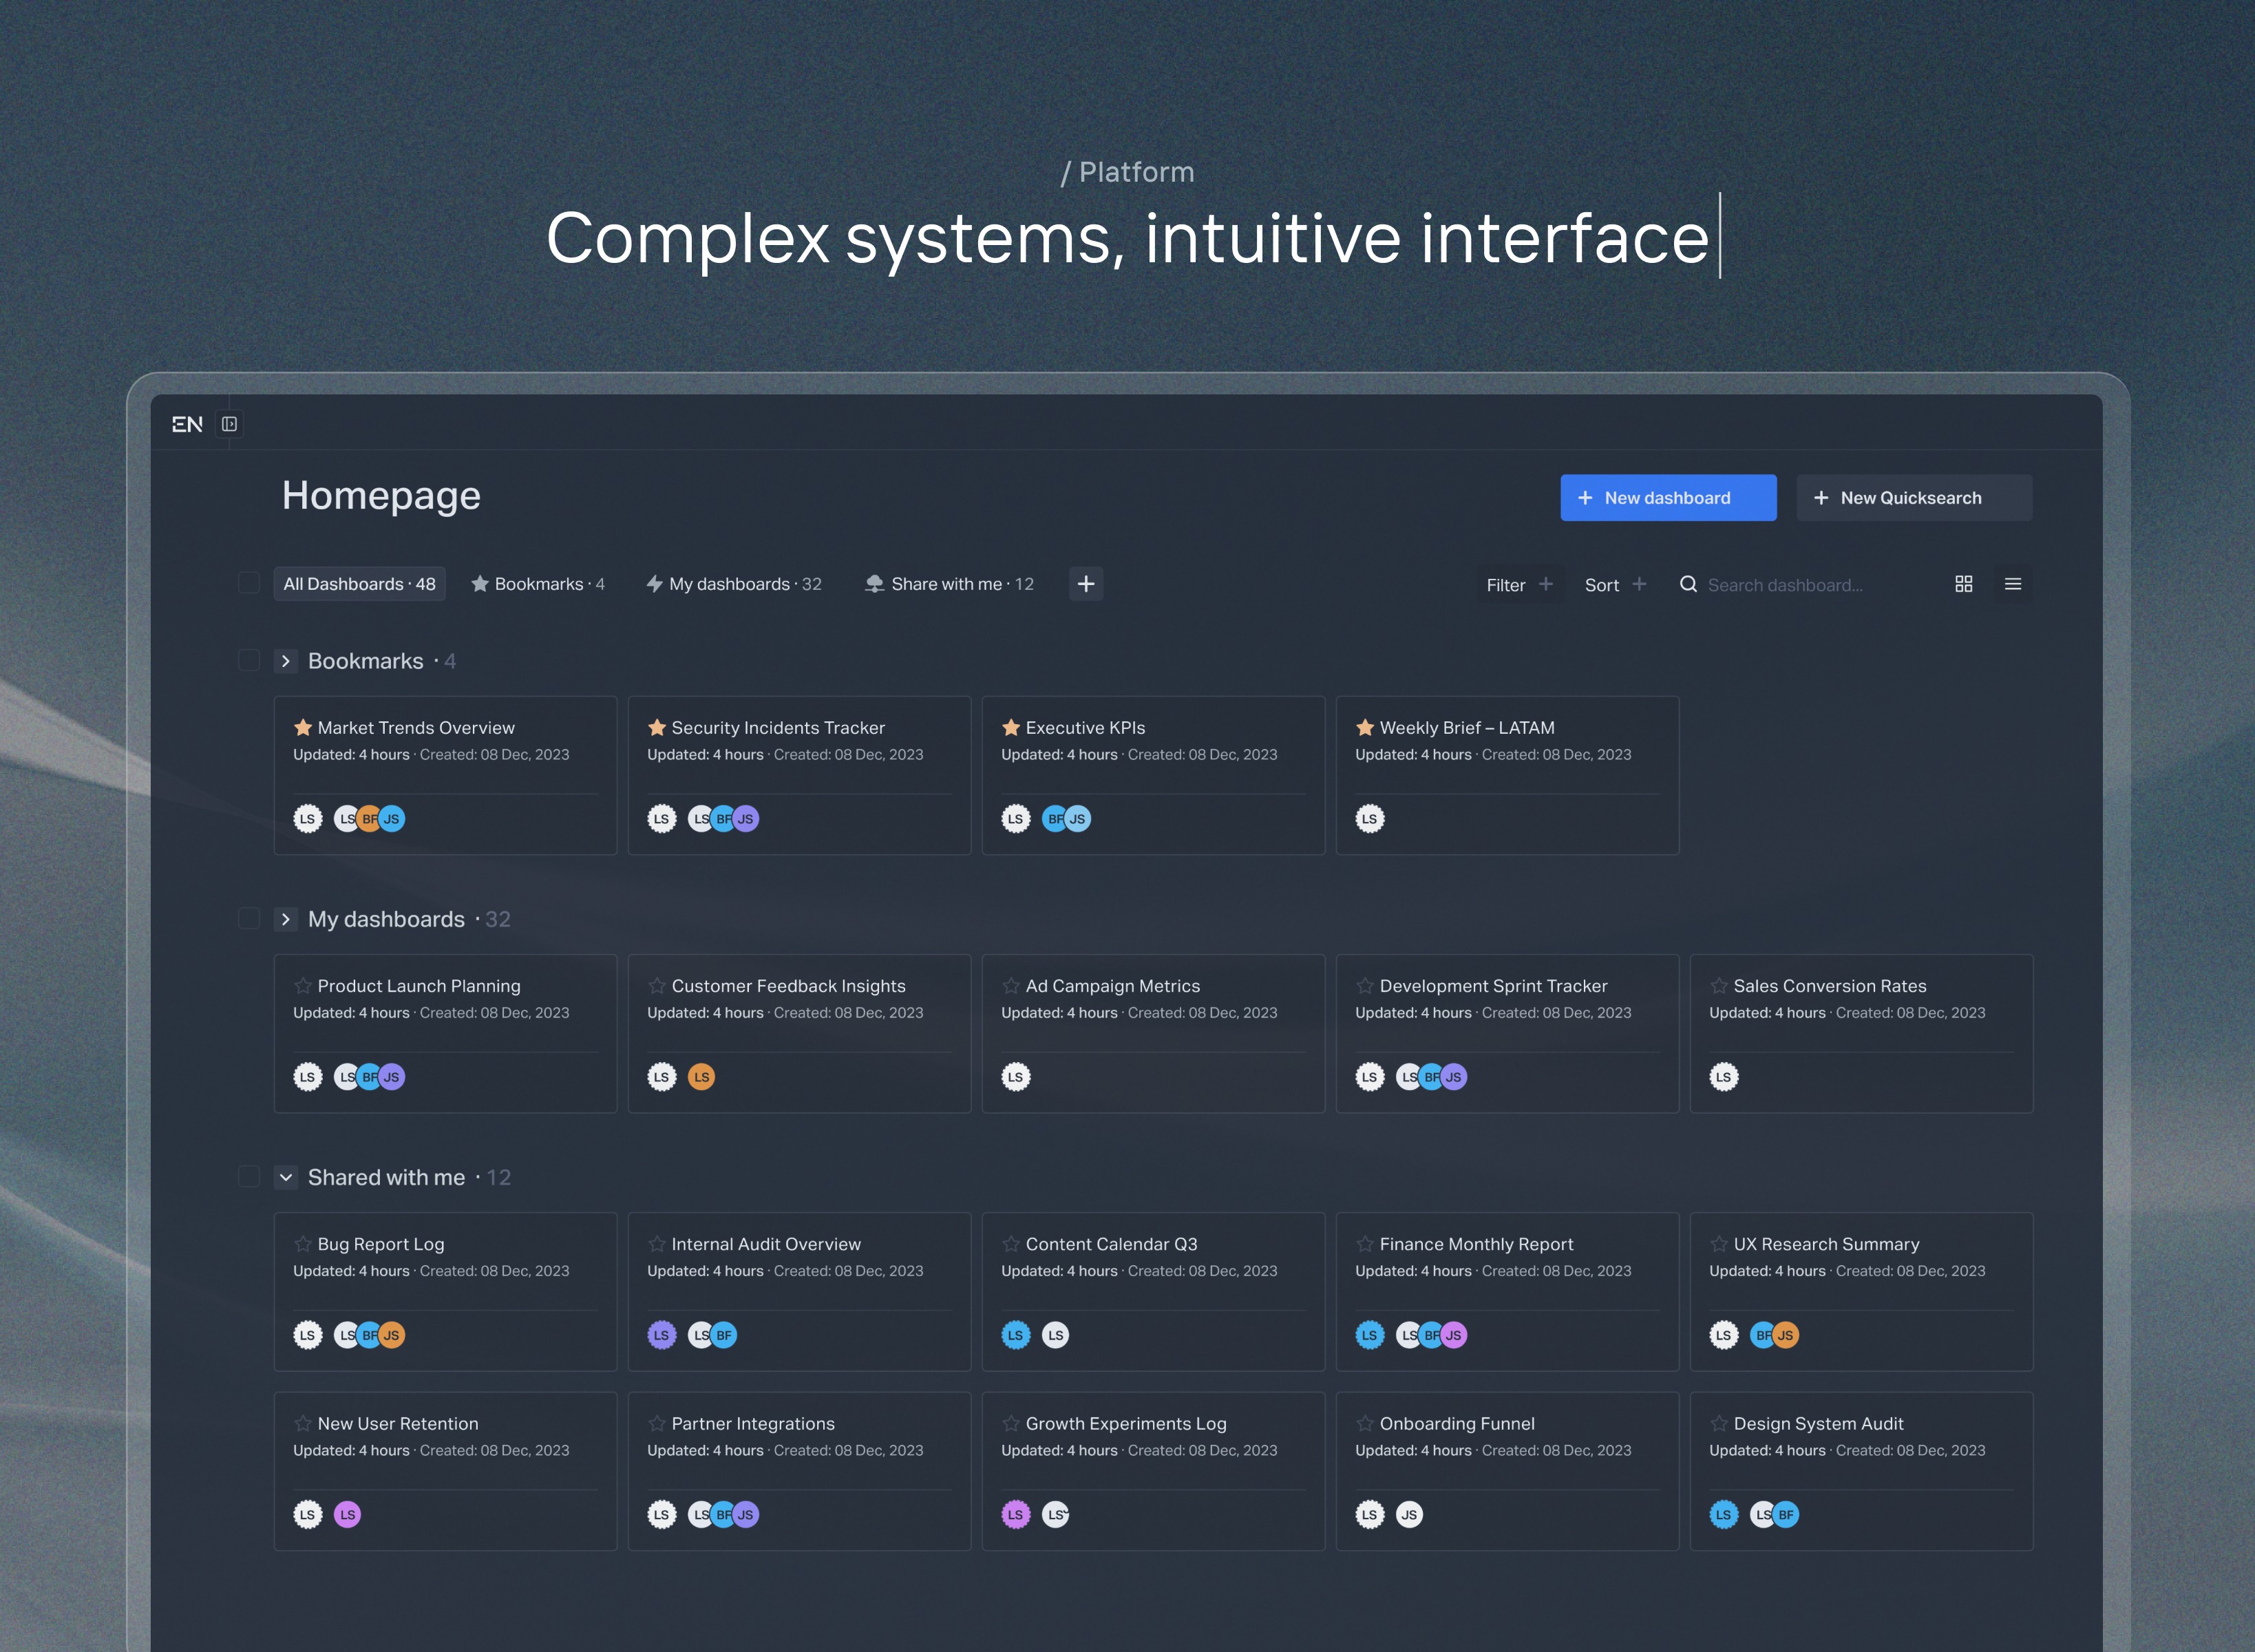Viewport: 2255px width, 1652px height.
Task: Expand the My dashboards section
Action: coord(286,919)
